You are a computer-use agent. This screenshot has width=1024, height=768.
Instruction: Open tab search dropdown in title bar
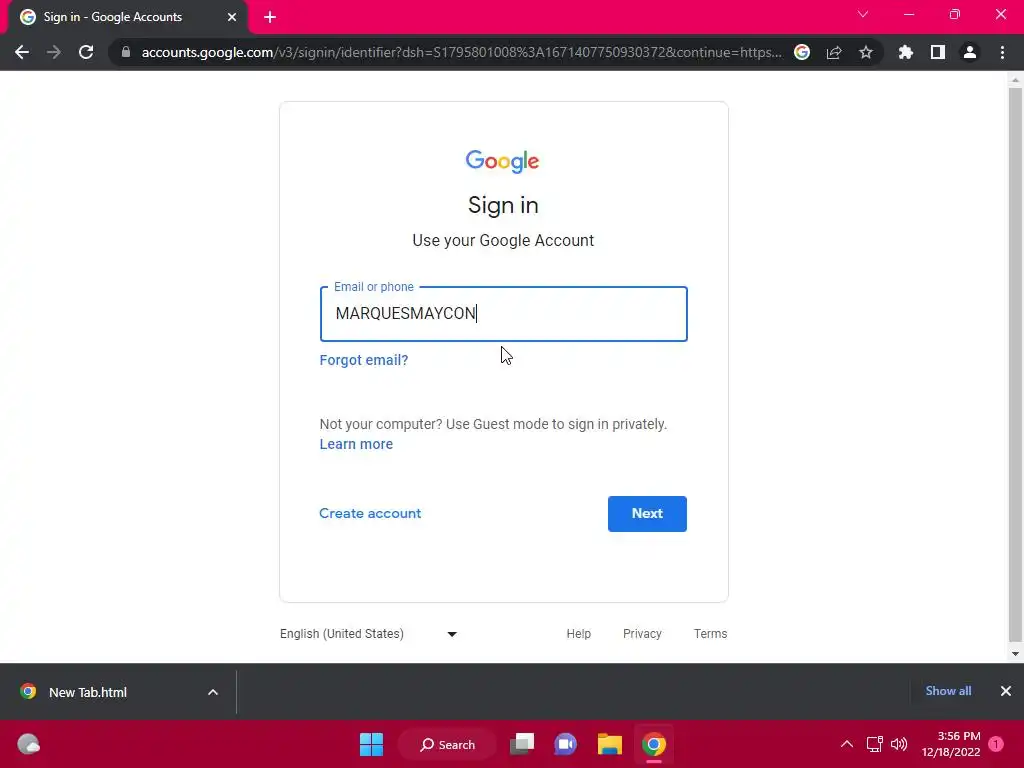point(863,14)
